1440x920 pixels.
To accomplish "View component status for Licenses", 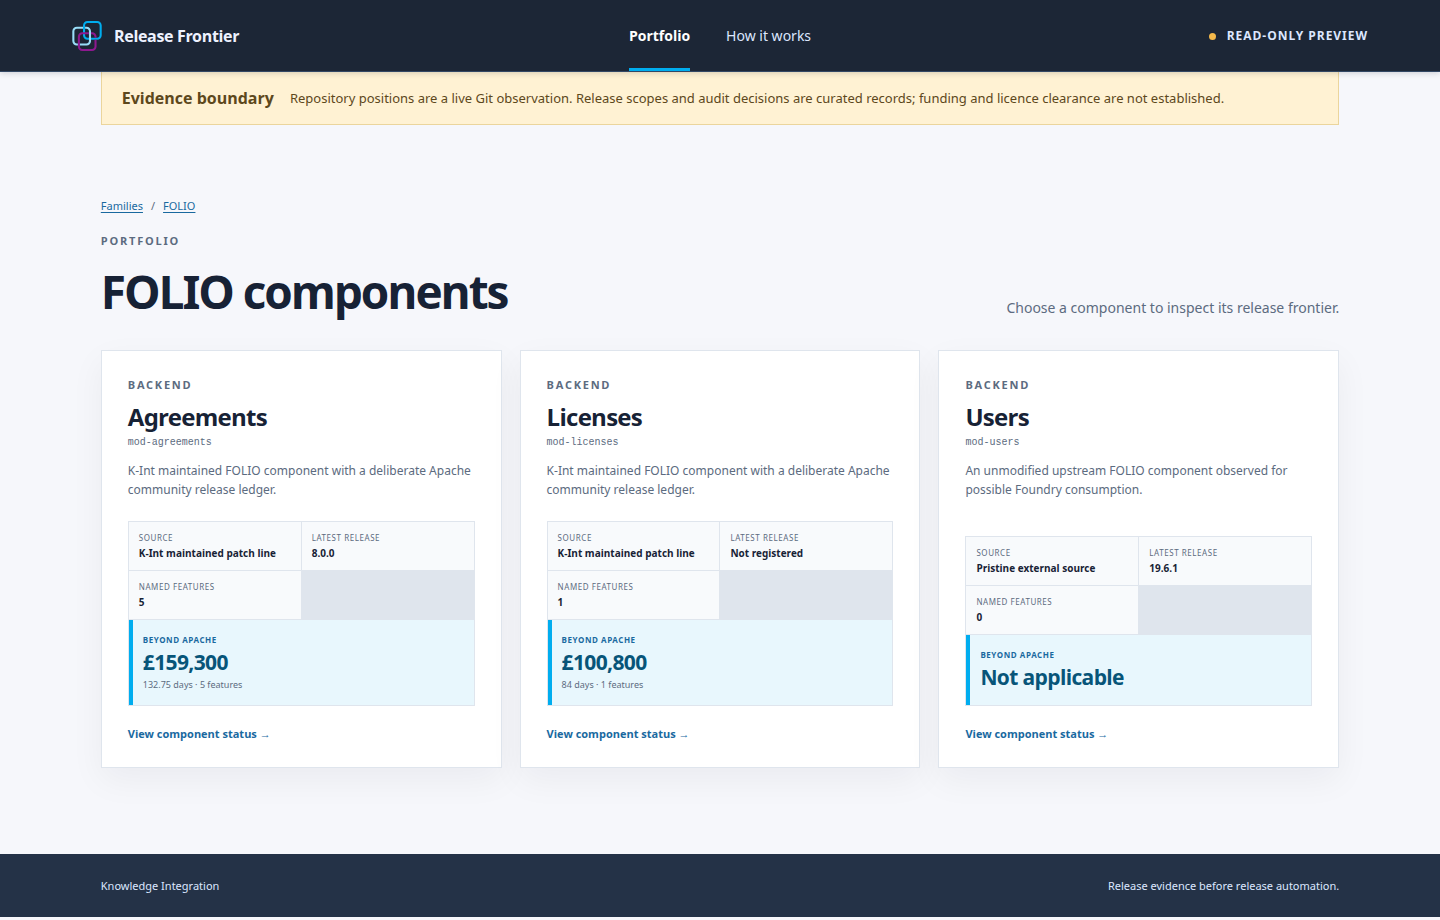I will [617, 734].
